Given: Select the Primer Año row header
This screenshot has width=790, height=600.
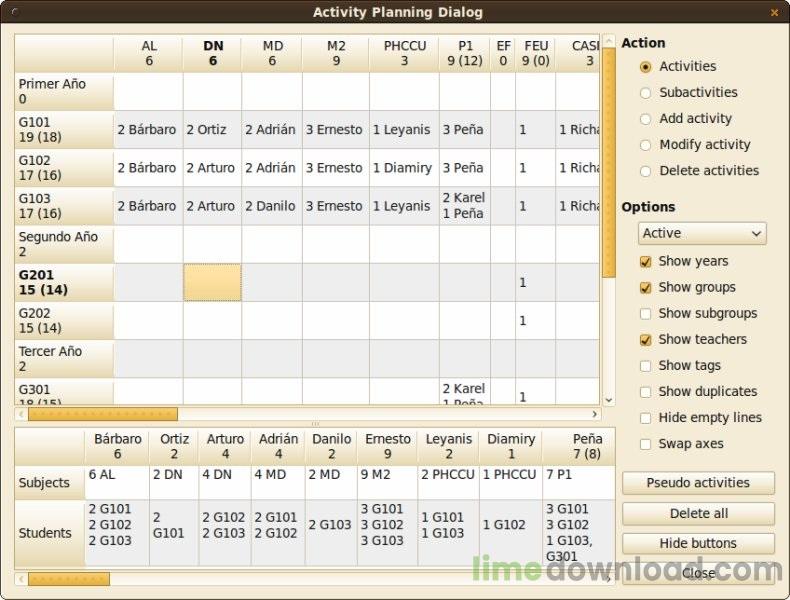Looking at the screenshot, I should (x=64, y=91).
